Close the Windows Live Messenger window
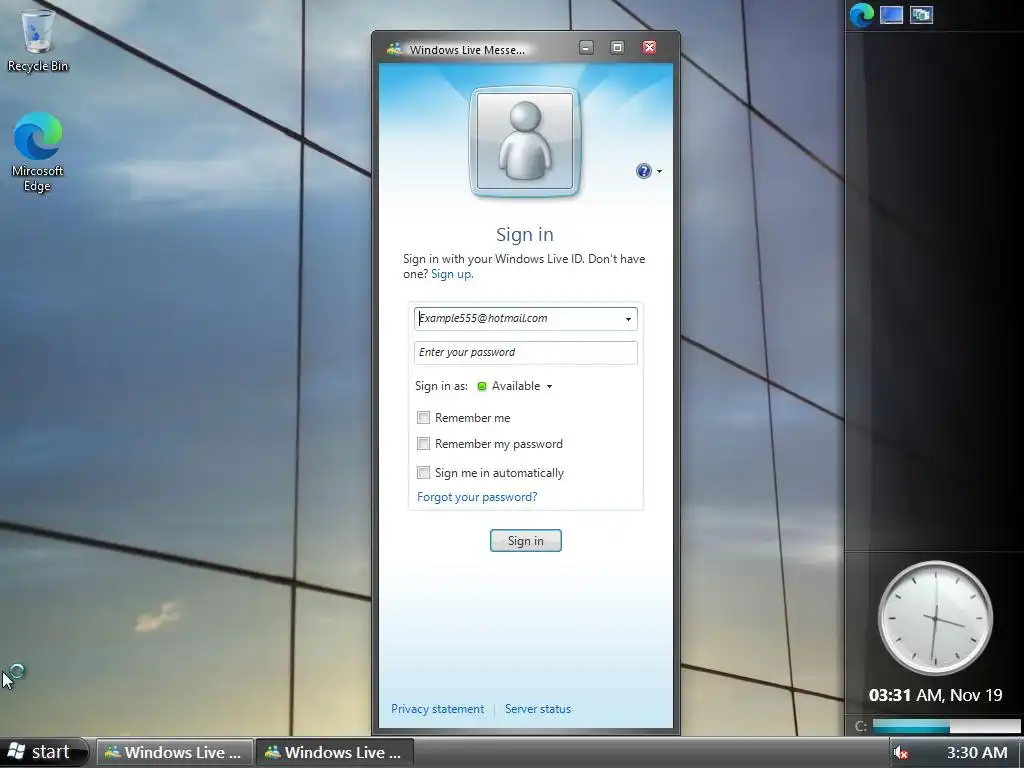The height and width of the screenshot is (768, 1024). 649,48
